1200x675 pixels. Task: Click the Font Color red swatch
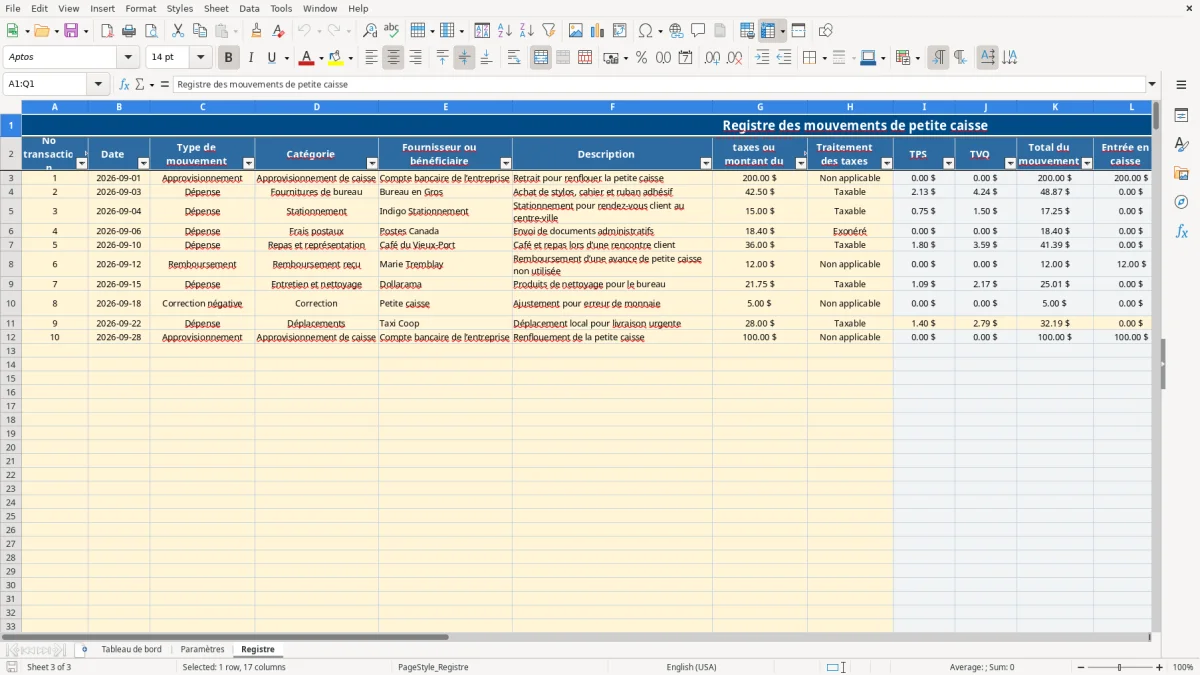306,58
